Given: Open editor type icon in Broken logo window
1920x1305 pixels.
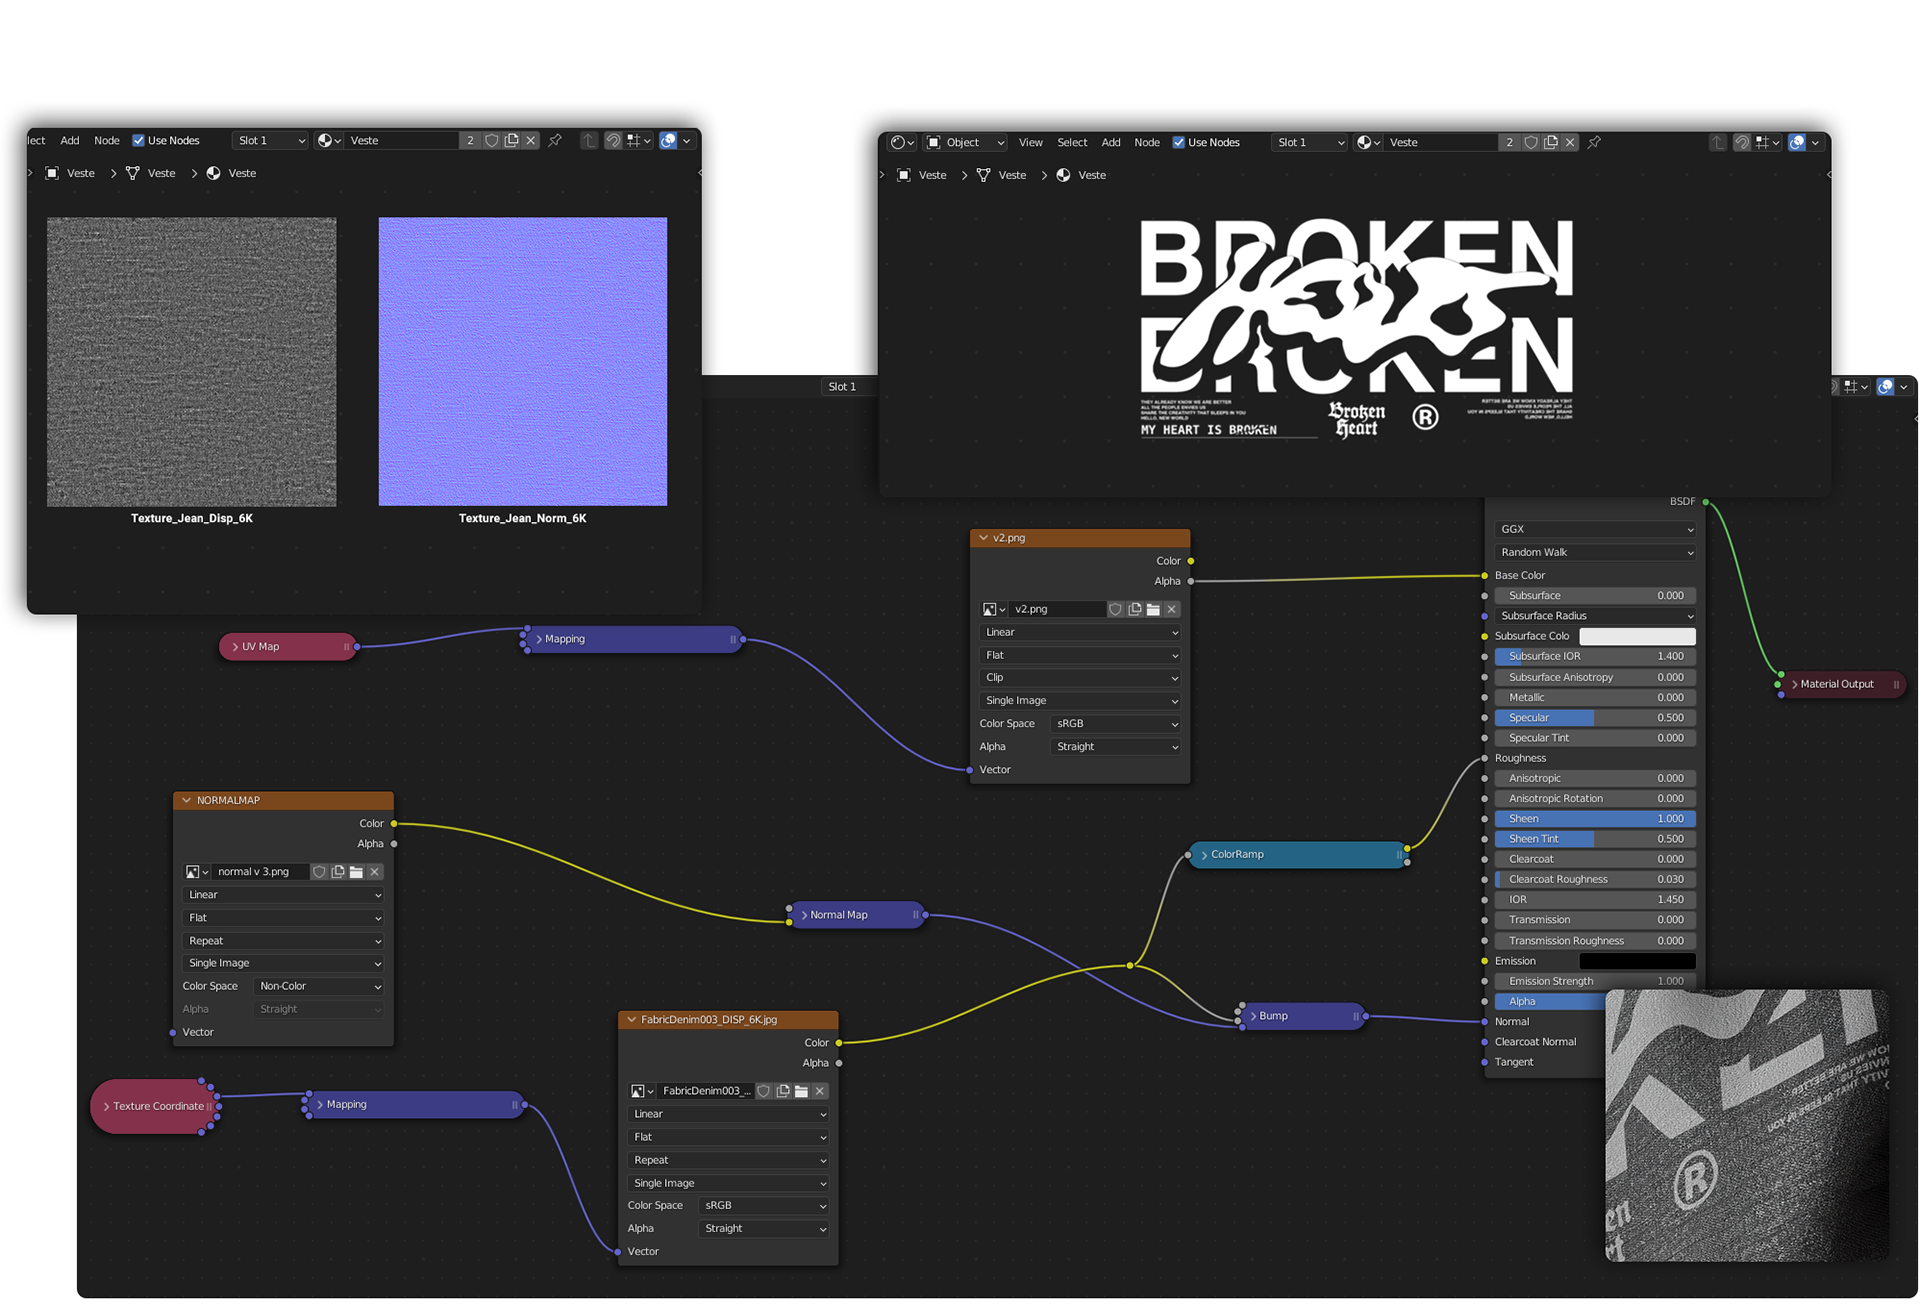Looking at the screenshot, I should pos(902,142).
